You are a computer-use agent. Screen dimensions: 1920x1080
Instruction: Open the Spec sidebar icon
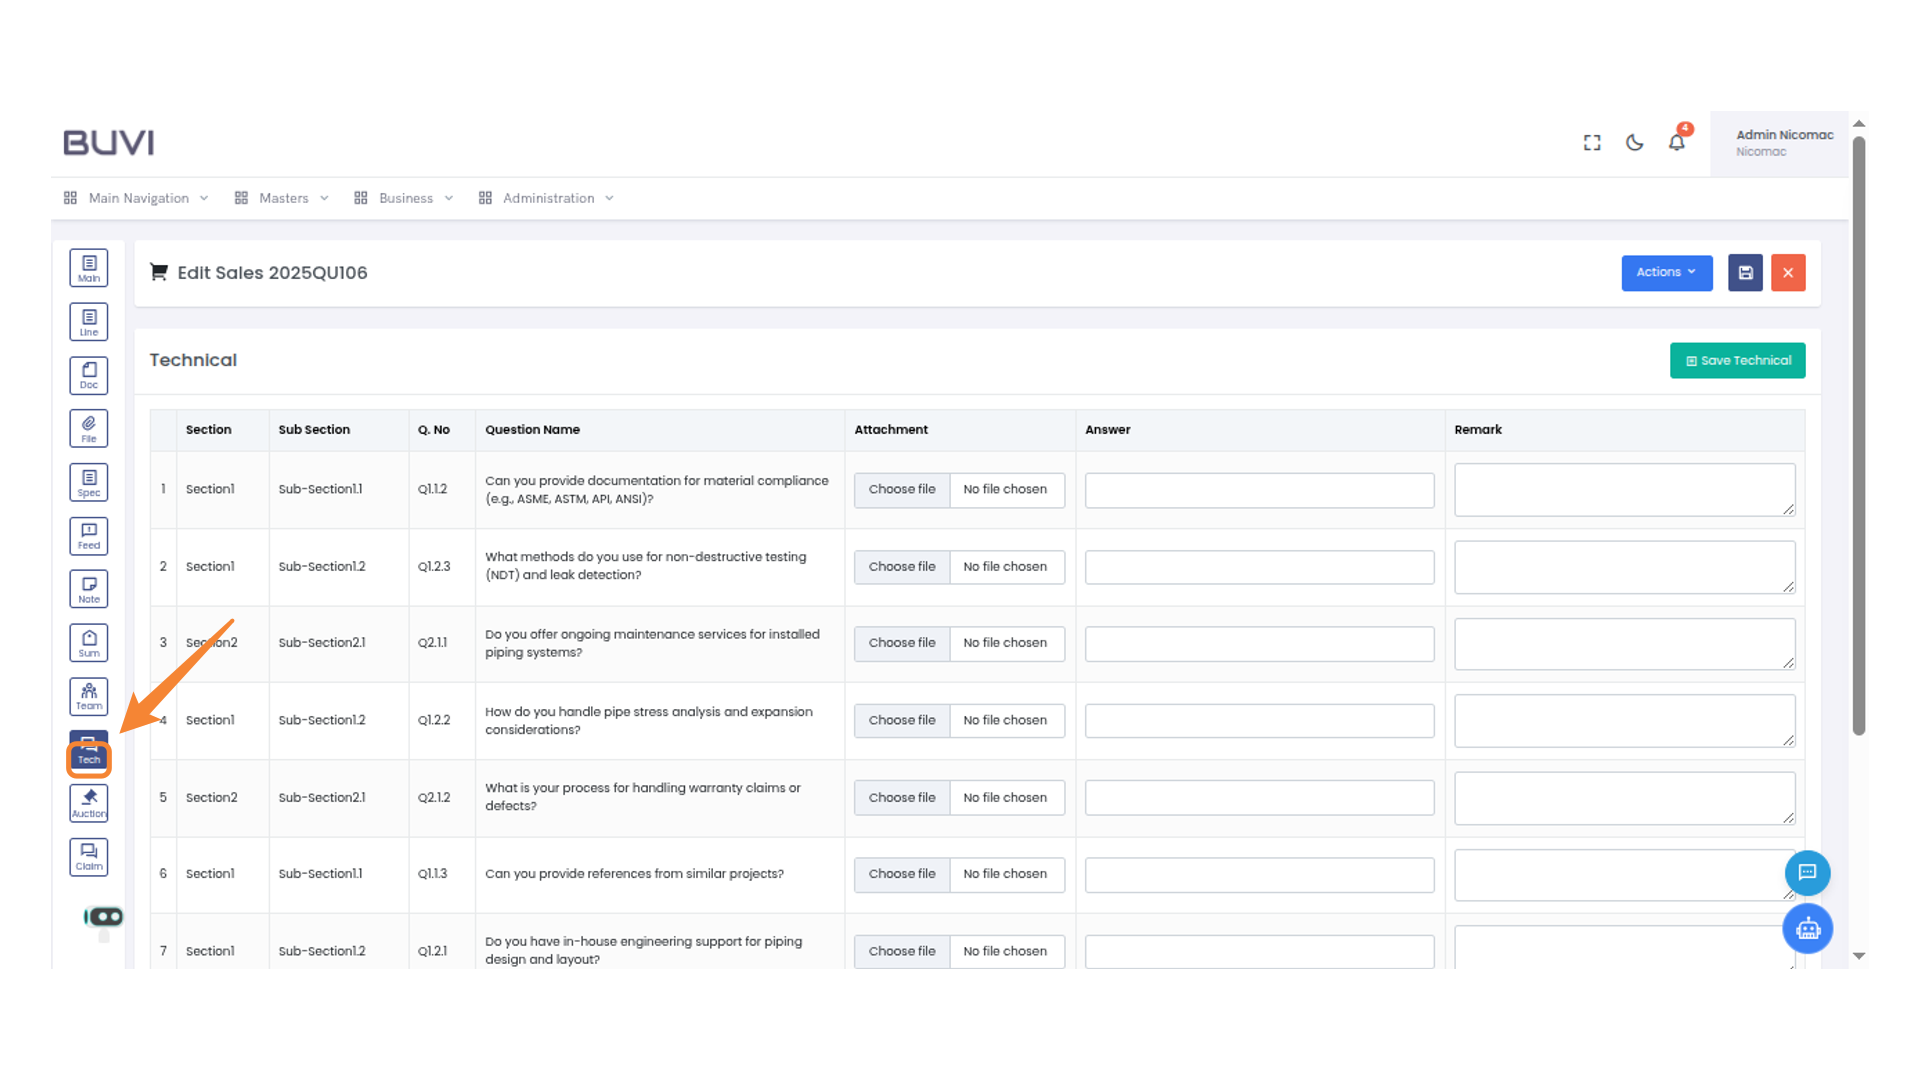(89, 483)
